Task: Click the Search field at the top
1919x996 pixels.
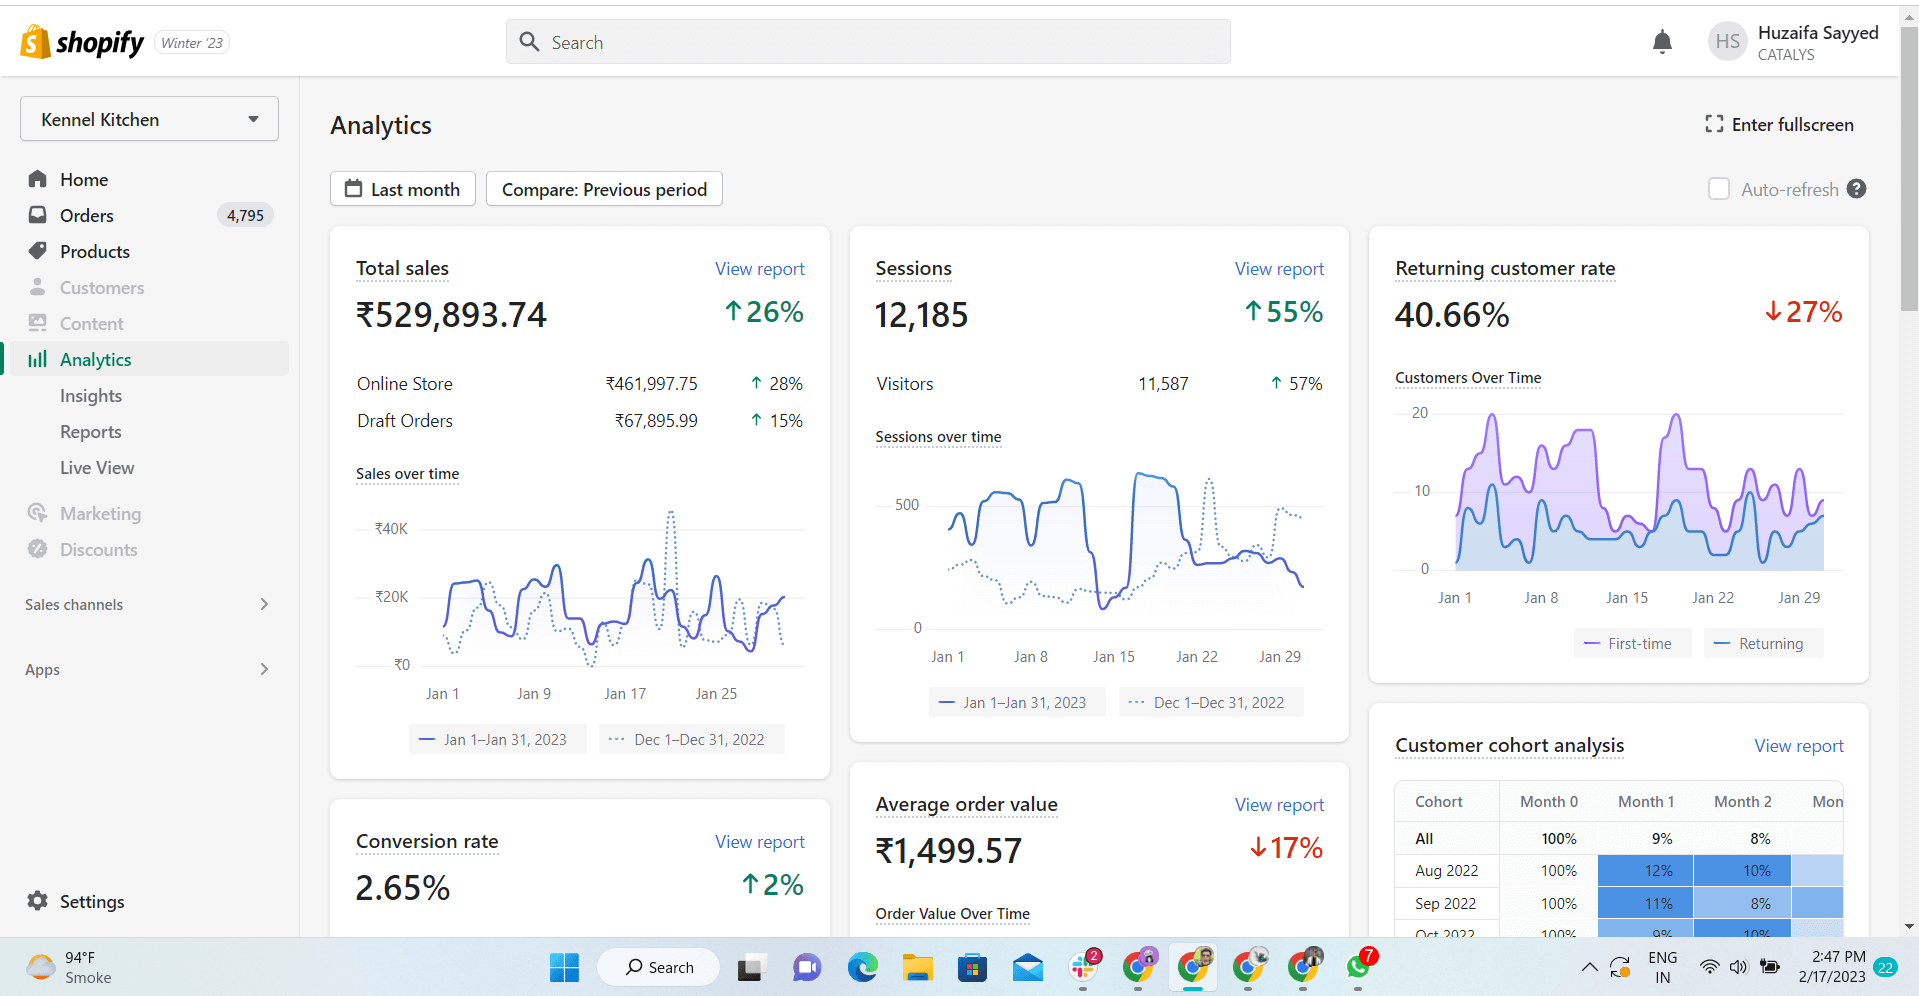Action: coord(868,42)
